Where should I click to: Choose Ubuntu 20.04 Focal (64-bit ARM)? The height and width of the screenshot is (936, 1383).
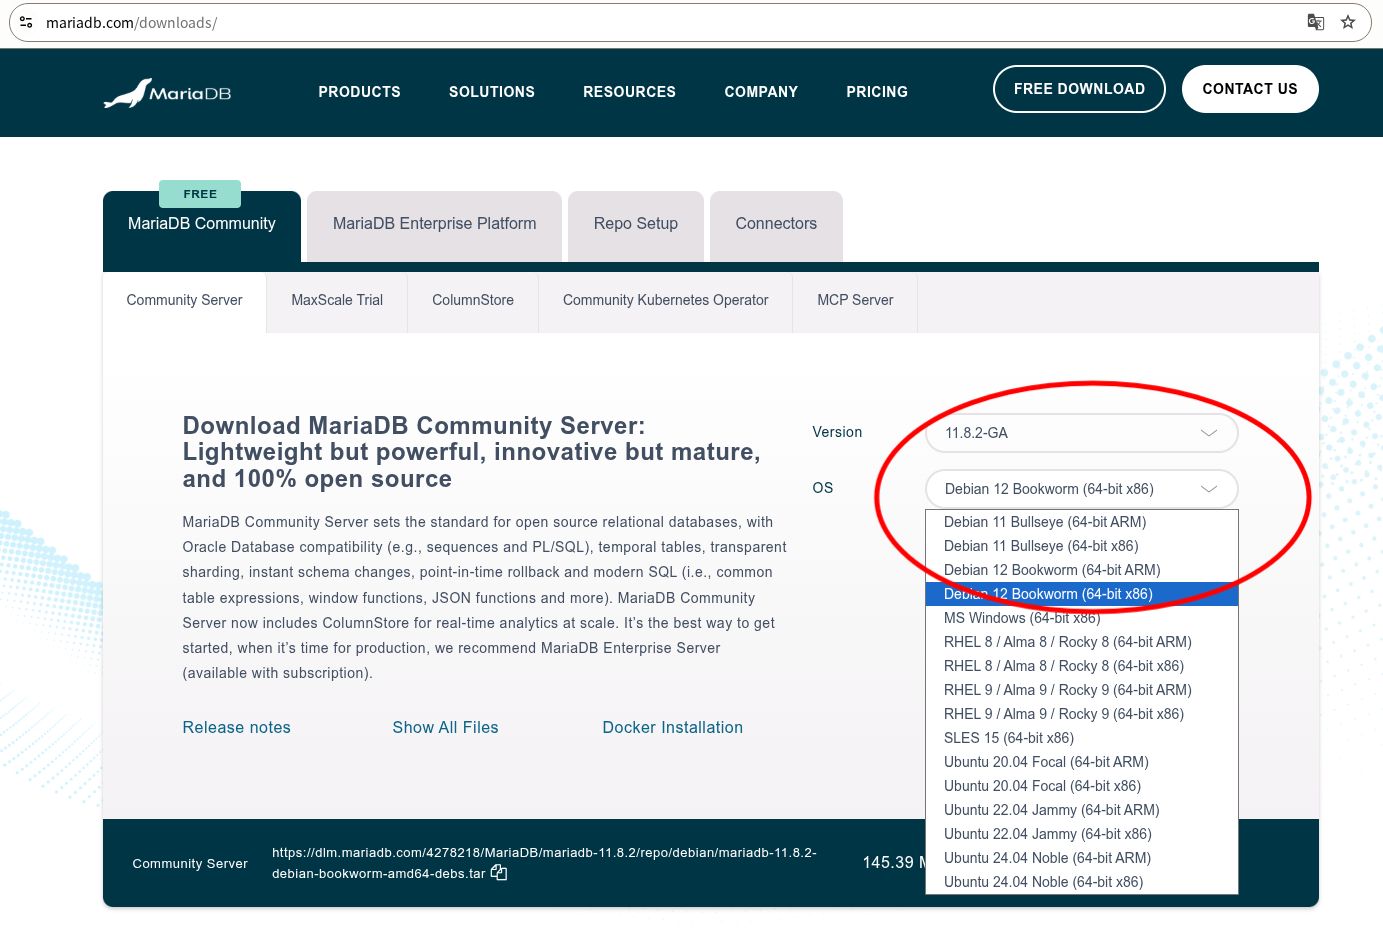tap(1082, 762)
